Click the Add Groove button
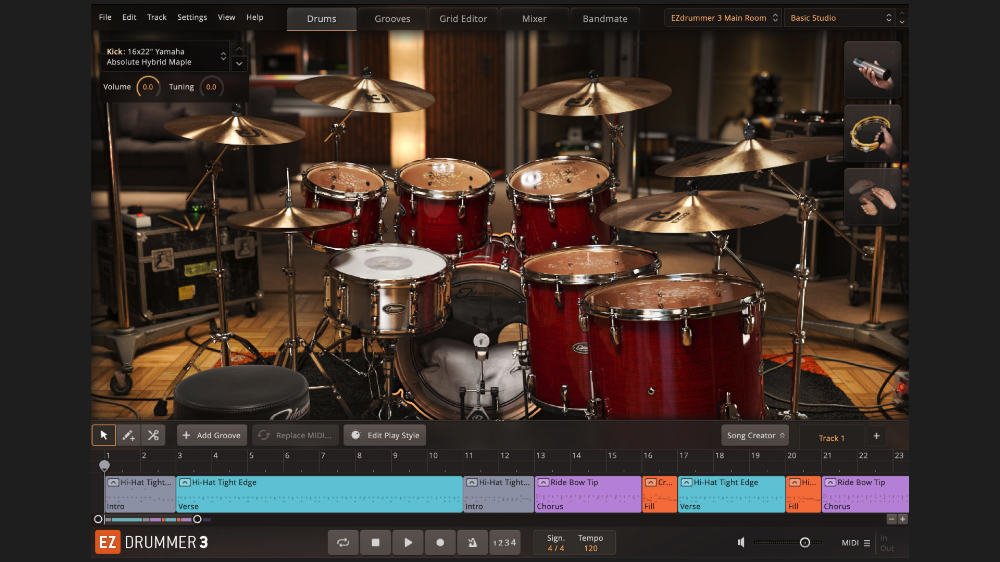The image size is (1000, 562). coord(212,436)
